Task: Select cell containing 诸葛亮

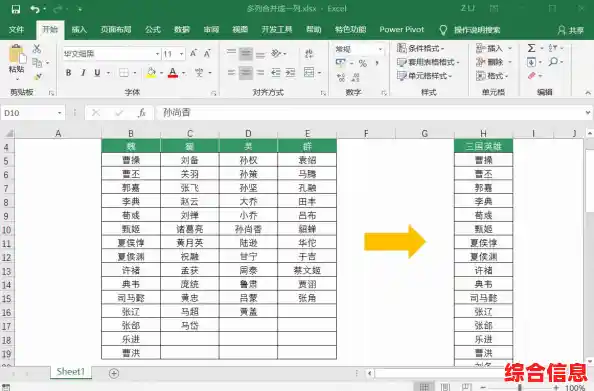Action: (190, 229)
